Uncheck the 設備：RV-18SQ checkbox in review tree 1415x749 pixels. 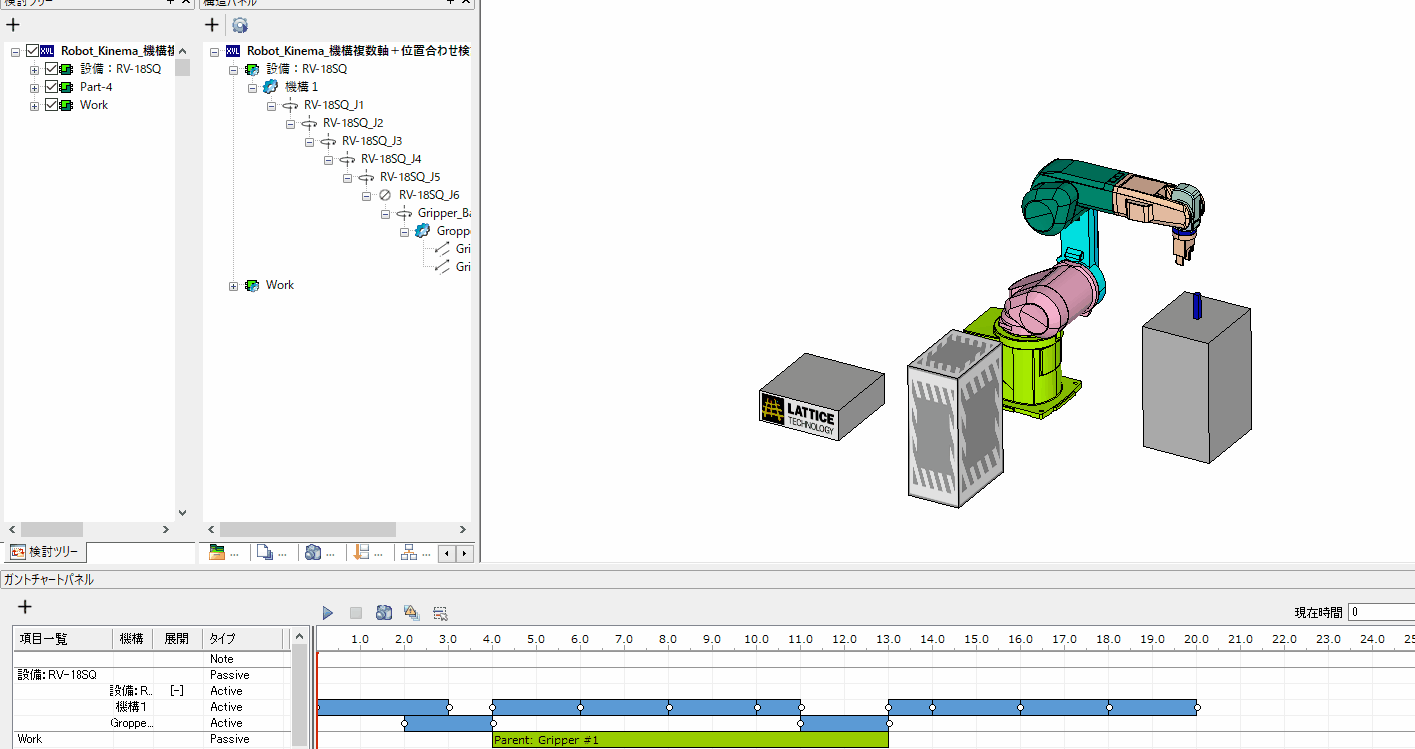point(52,69)
